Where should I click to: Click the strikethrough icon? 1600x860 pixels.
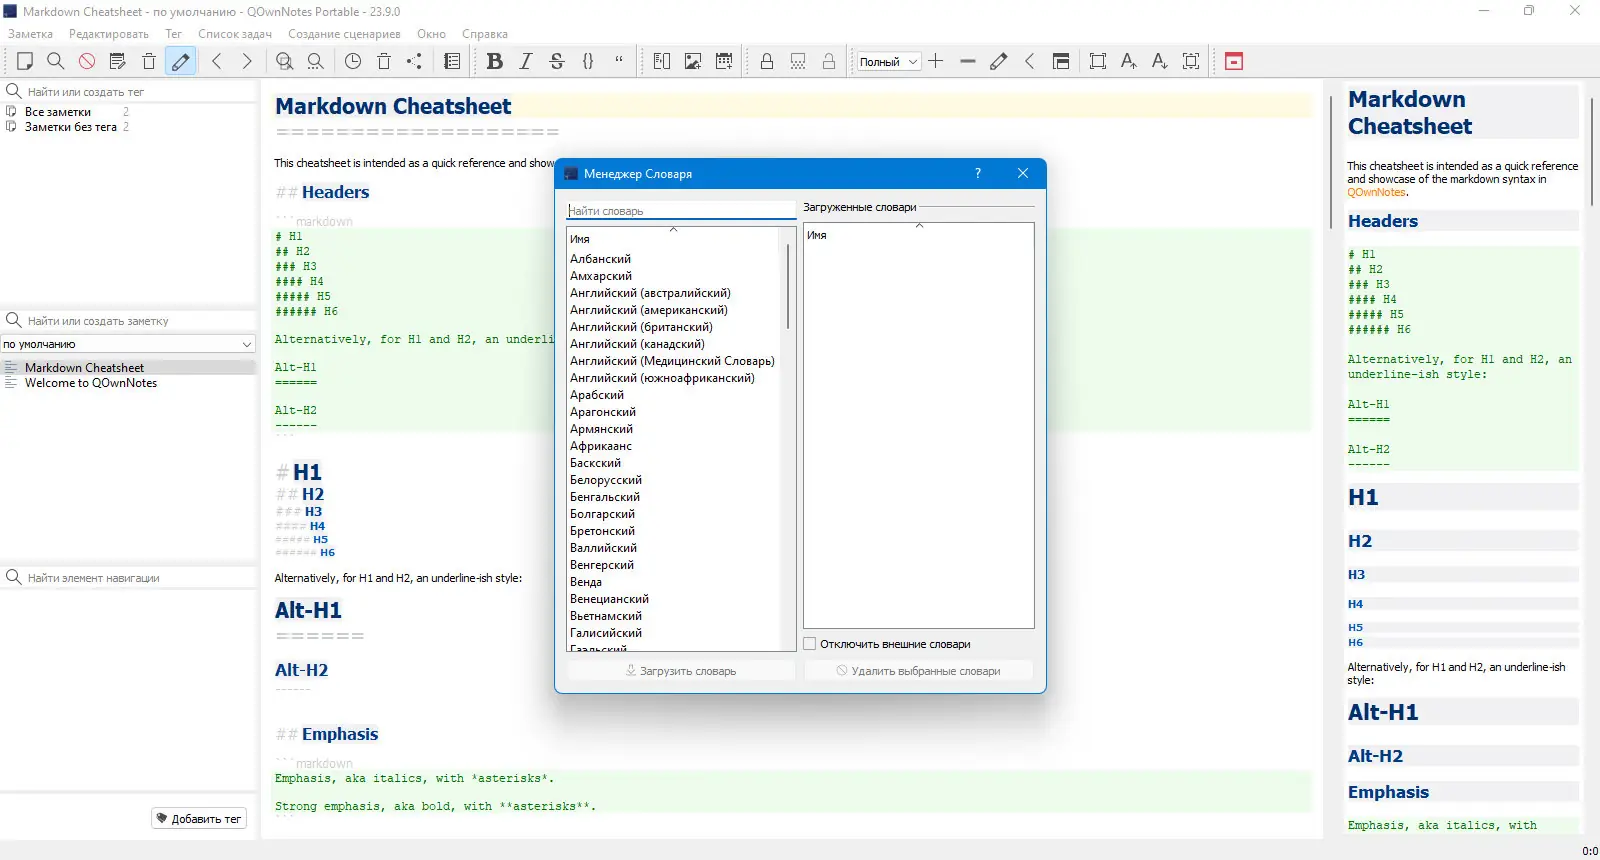(557, 61)
